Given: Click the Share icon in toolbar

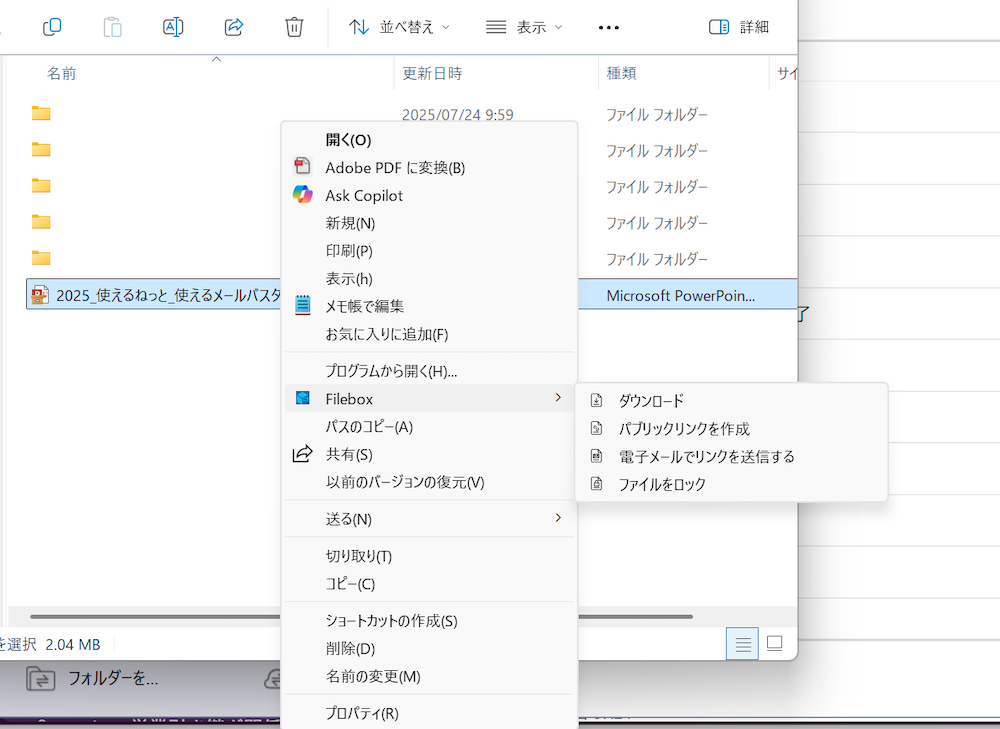Looking at the screenshot, I should pyautogui.click(x=234, y=27).
